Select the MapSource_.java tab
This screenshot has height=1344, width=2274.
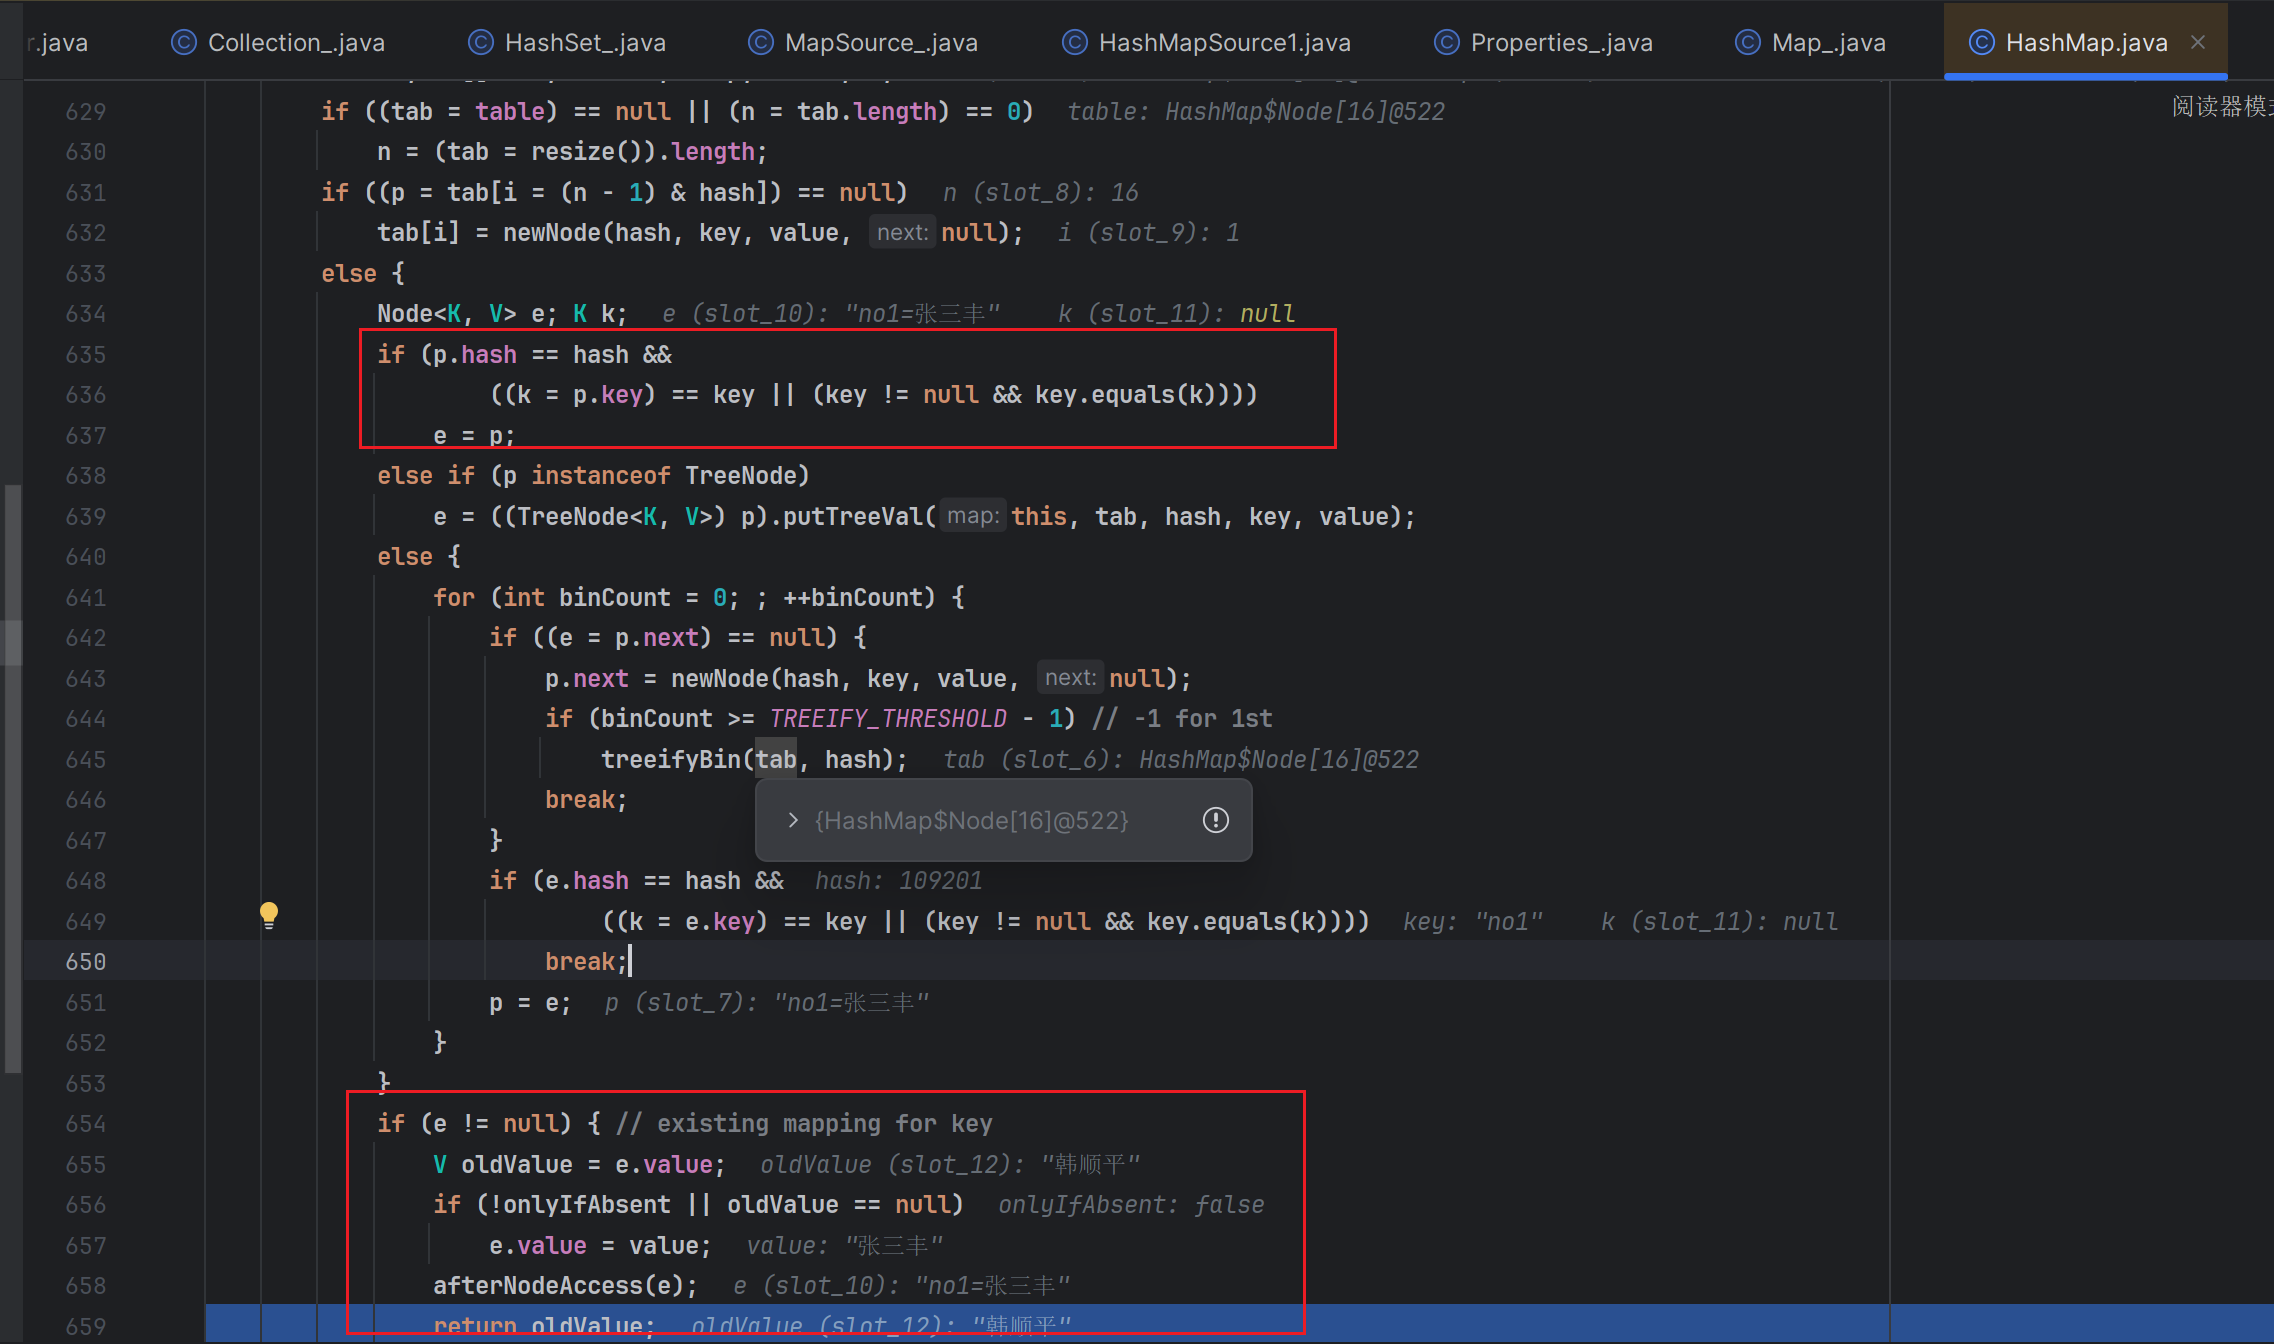click(863, 43)
